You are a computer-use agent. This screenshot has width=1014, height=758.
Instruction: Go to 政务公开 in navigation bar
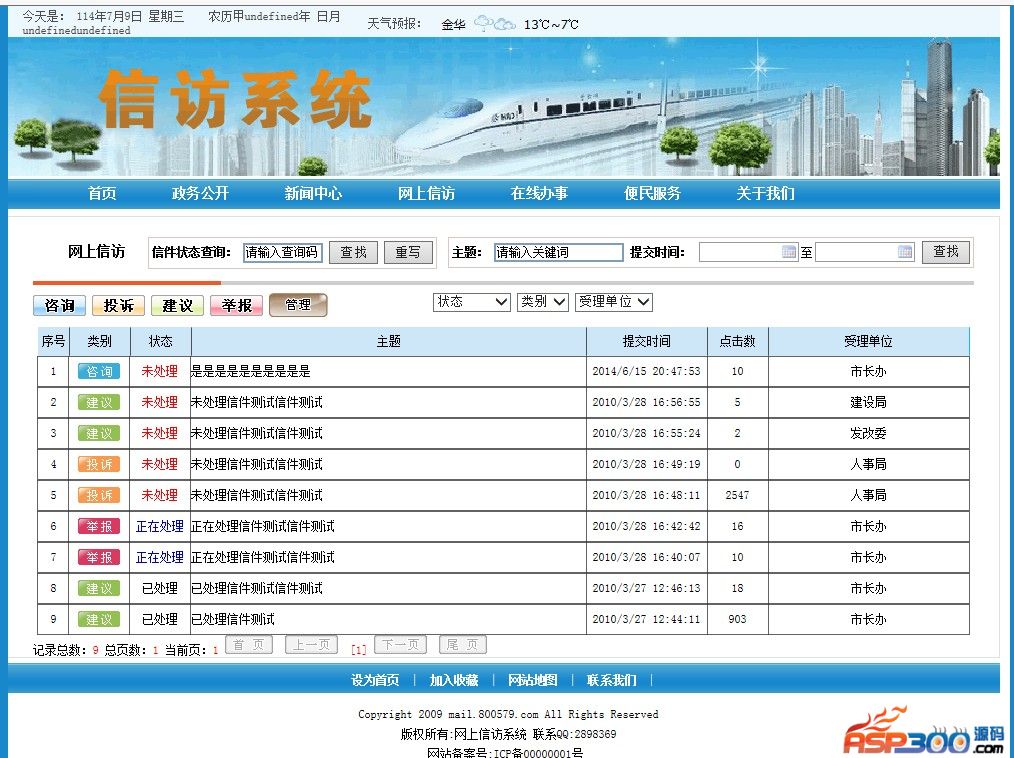(x=200, y=193)
